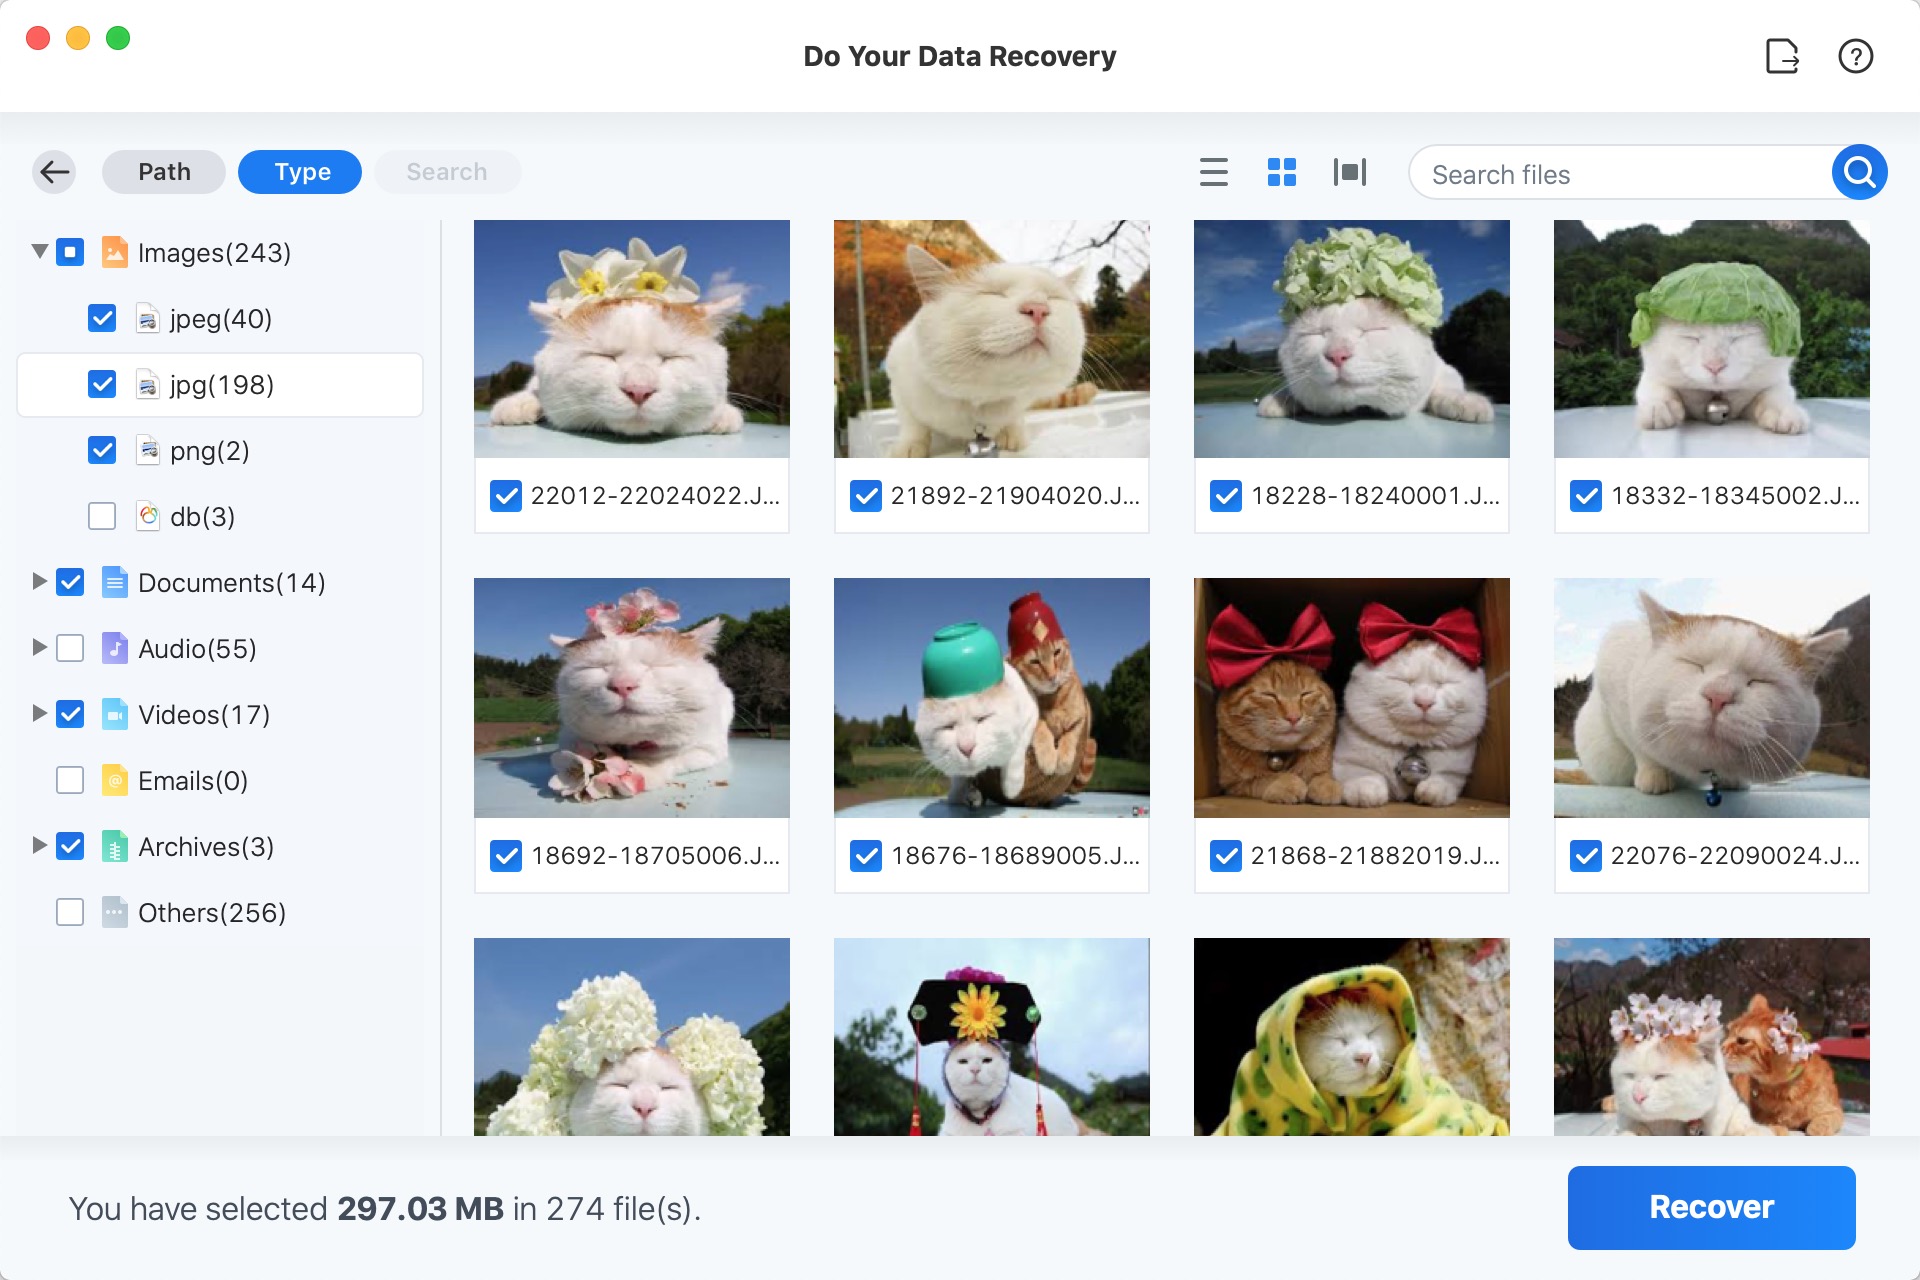
Task: Open the cat with teal bowl thumbnail
Action: coord(992,698)
